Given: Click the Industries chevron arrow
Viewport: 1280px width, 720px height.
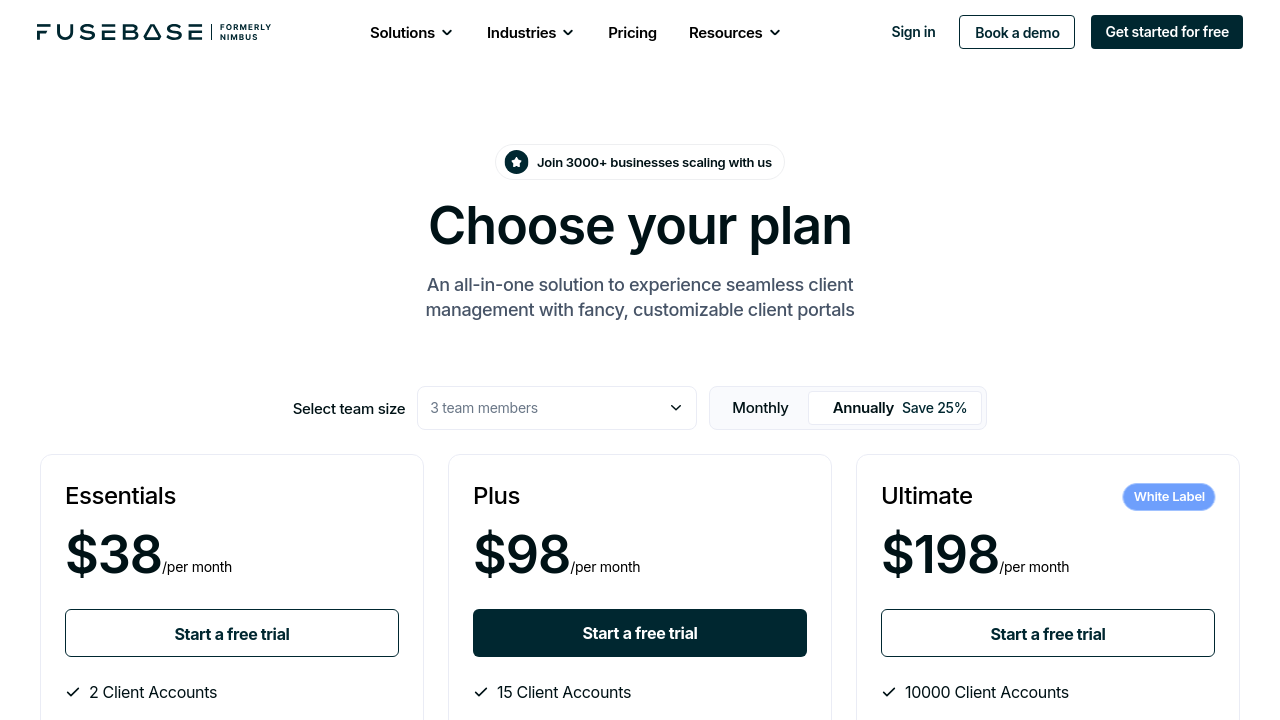Looking at the screenshot, I should pyautogui.click(x=568, y=33).
